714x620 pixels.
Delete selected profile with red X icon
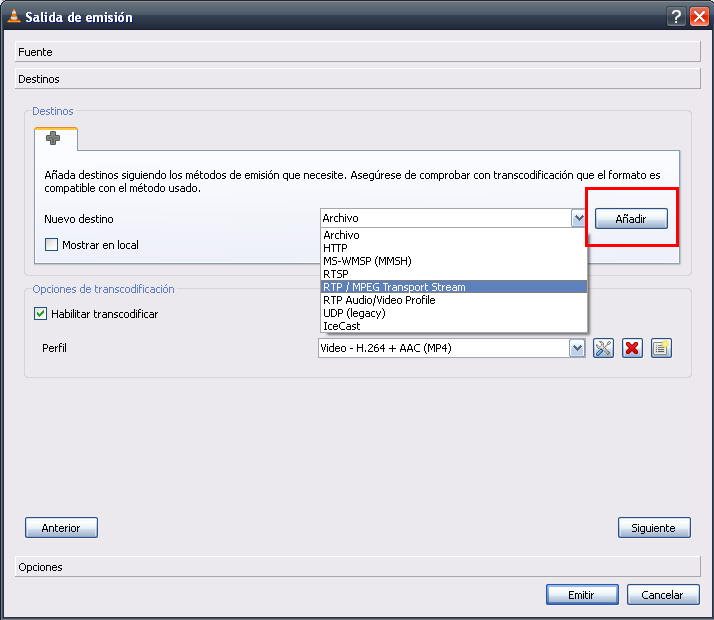coord(632,349)
